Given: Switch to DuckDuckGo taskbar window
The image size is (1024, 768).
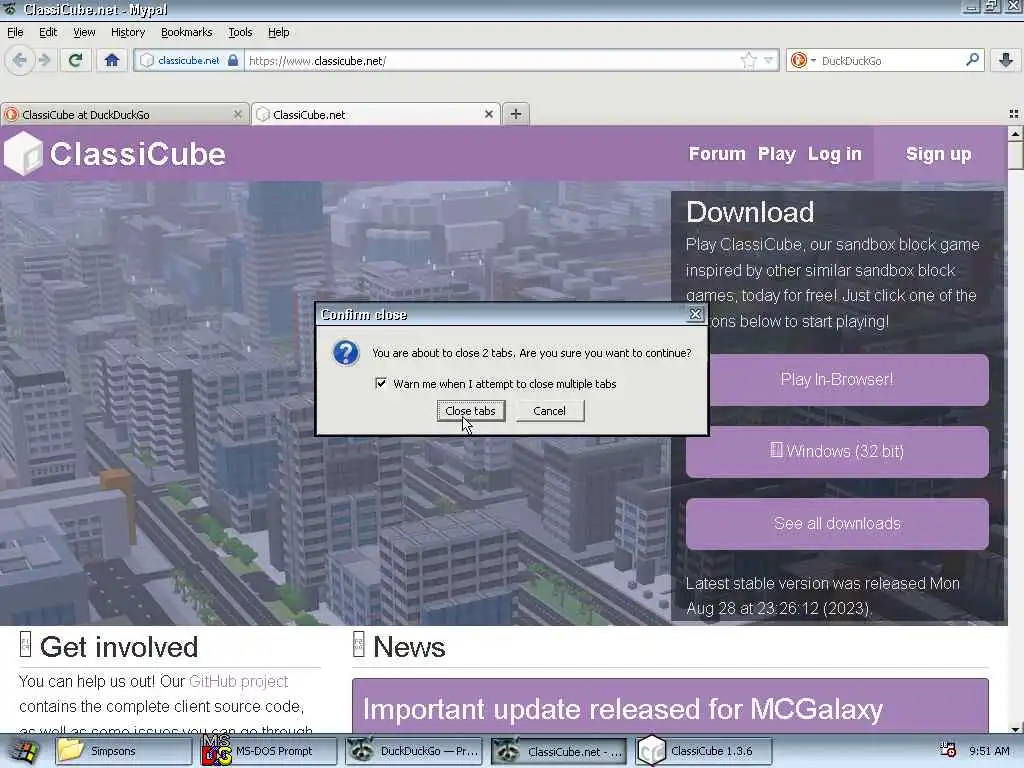Looking at the screenshot, I should (x=414, y=751).
